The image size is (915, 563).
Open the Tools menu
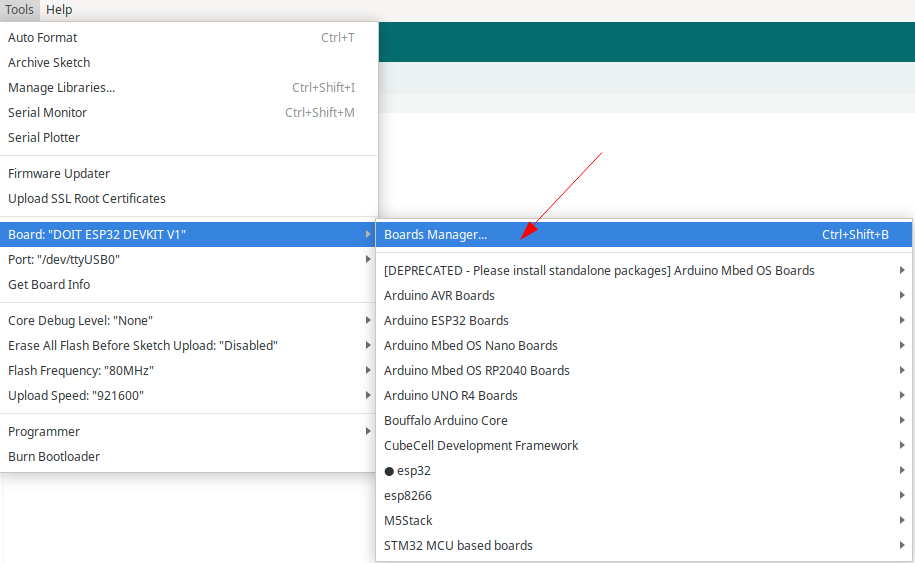[19, 10]
